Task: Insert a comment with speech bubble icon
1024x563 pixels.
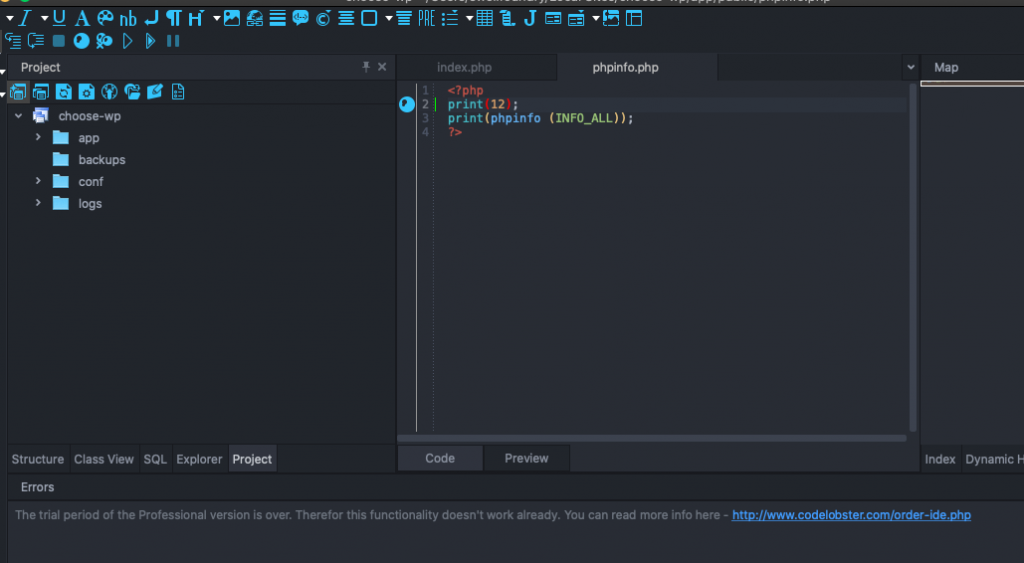Action: [x=300, y=18]
